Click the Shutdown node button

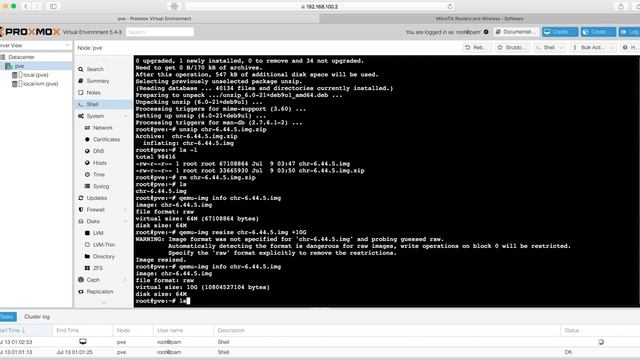(512, 48)
